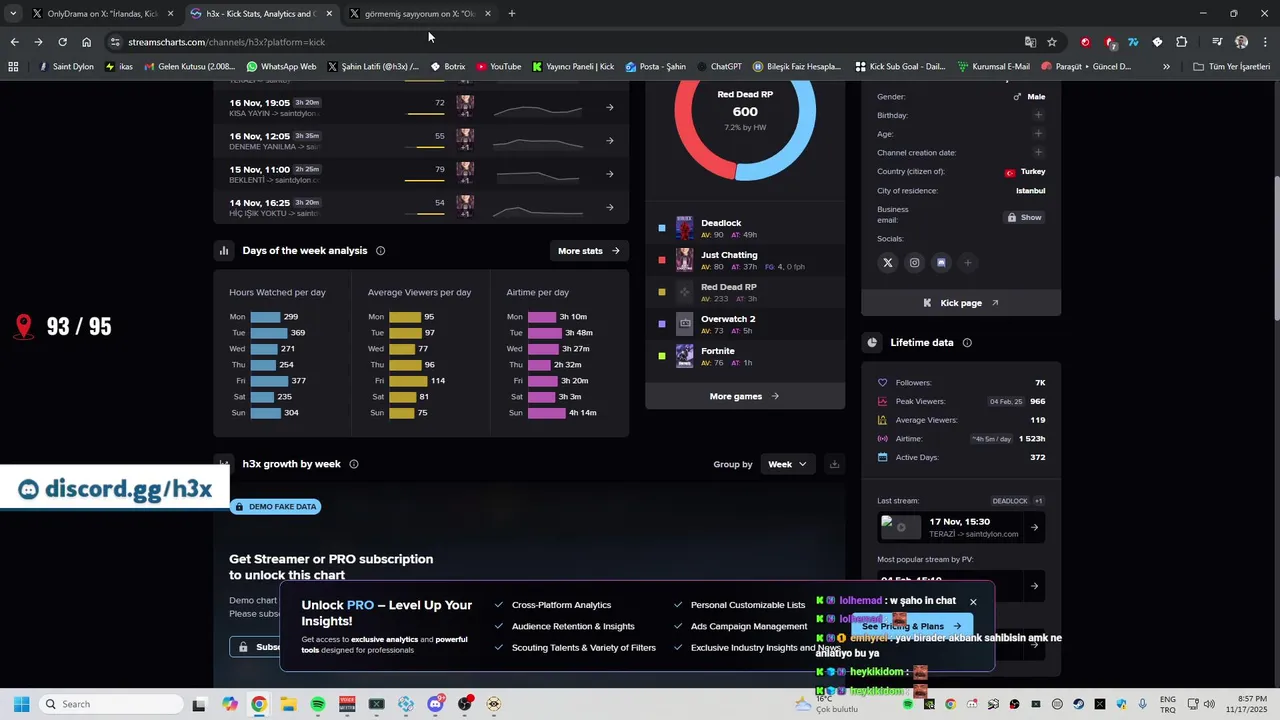
Task: Open the Discord social link icon
Action: coord(941,263)
